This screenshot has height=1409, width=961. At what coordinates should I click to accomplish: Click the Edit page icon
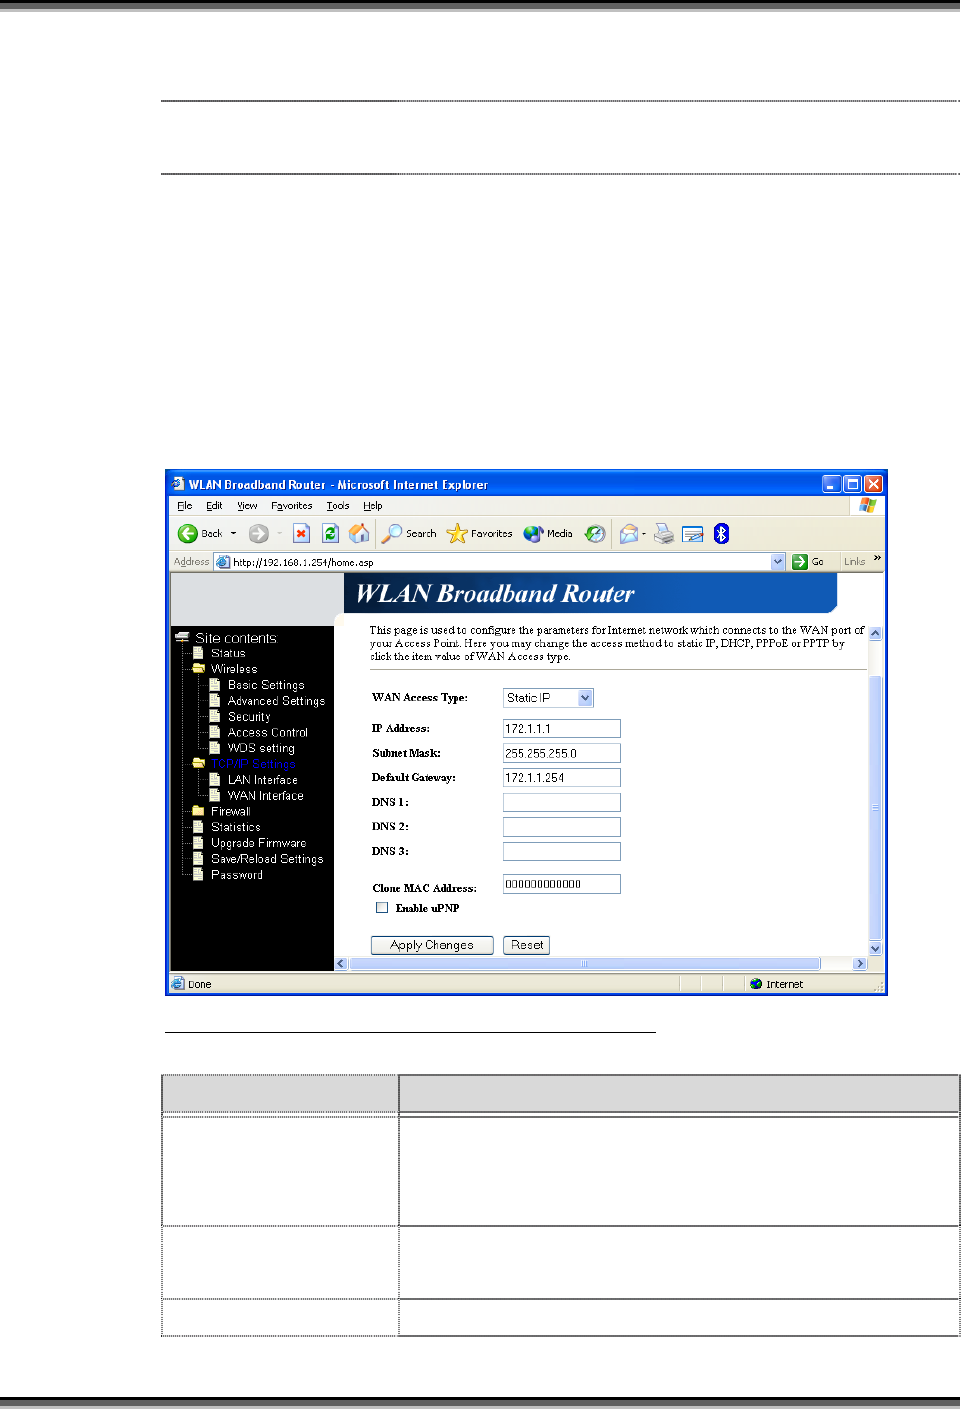[x=693, y=534]
